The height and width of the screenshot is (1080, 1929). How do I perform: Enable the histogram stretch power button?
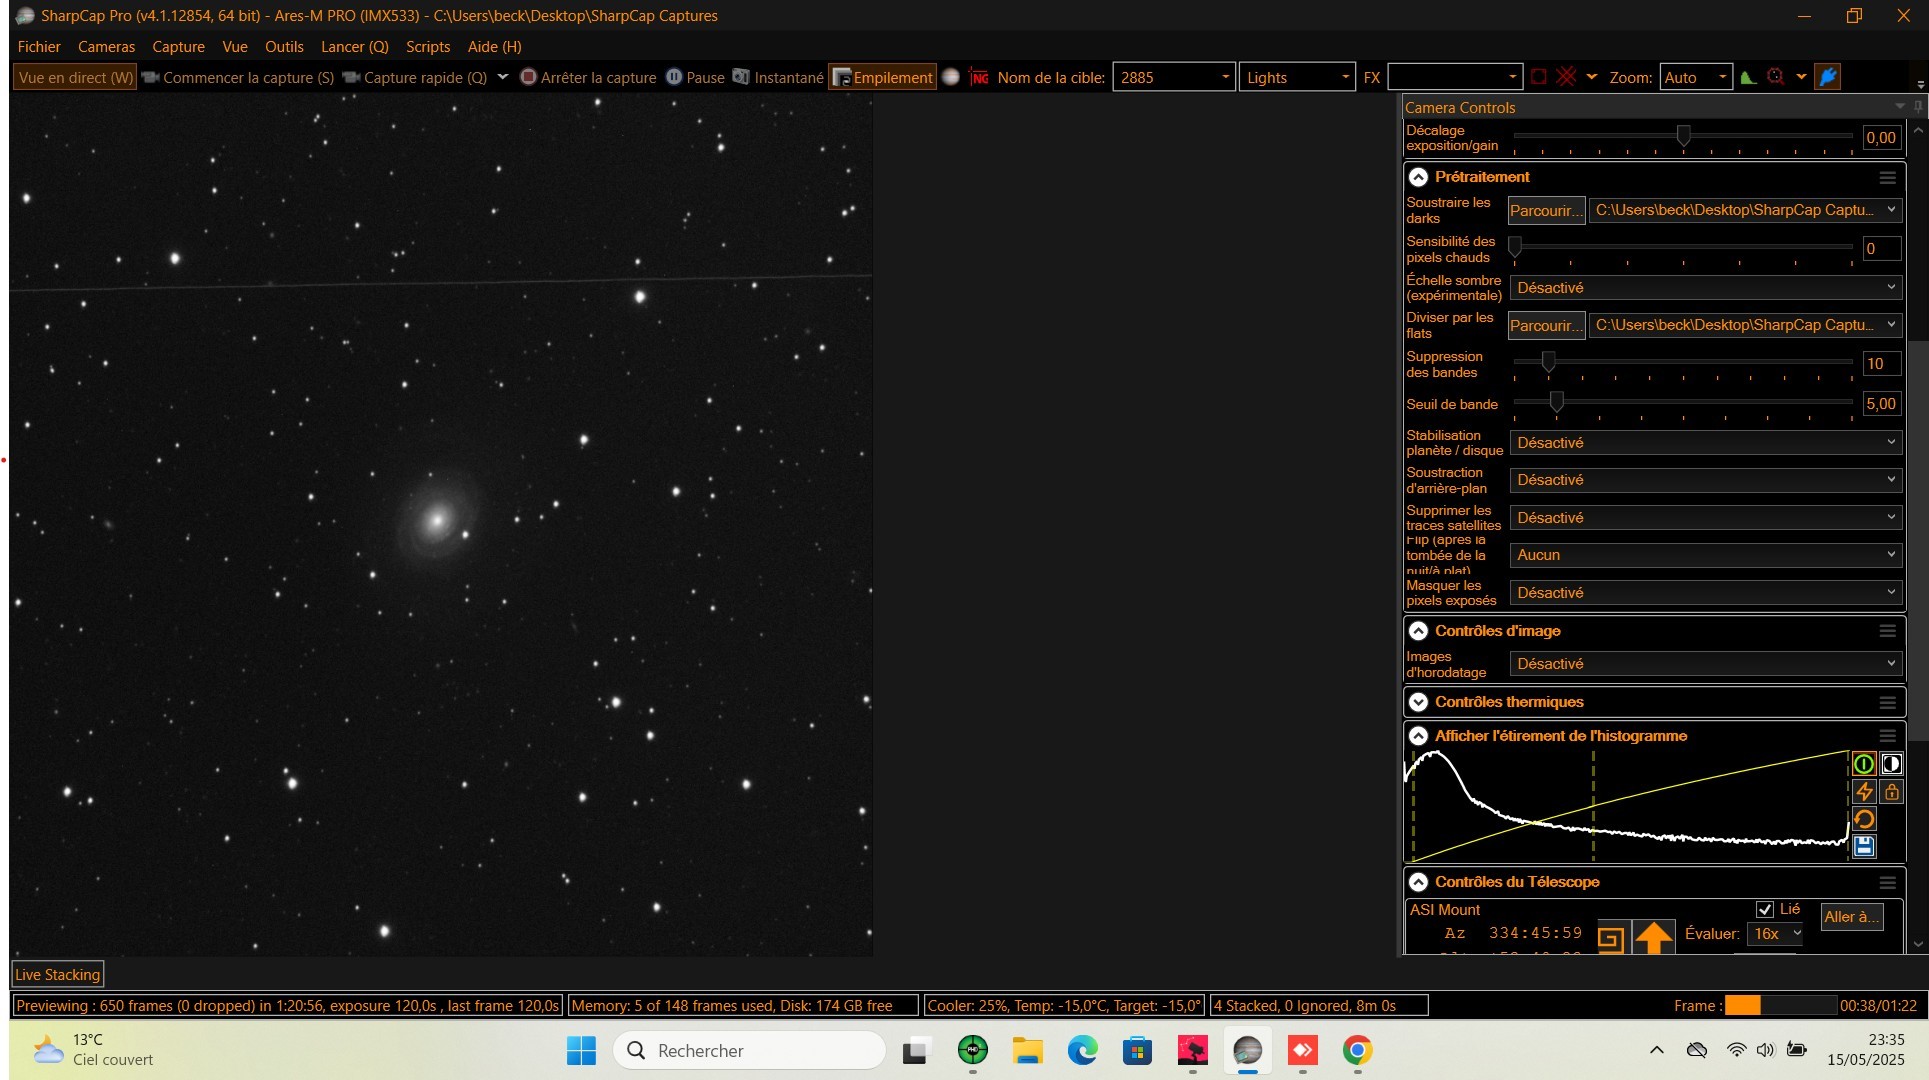[1864, 764]
